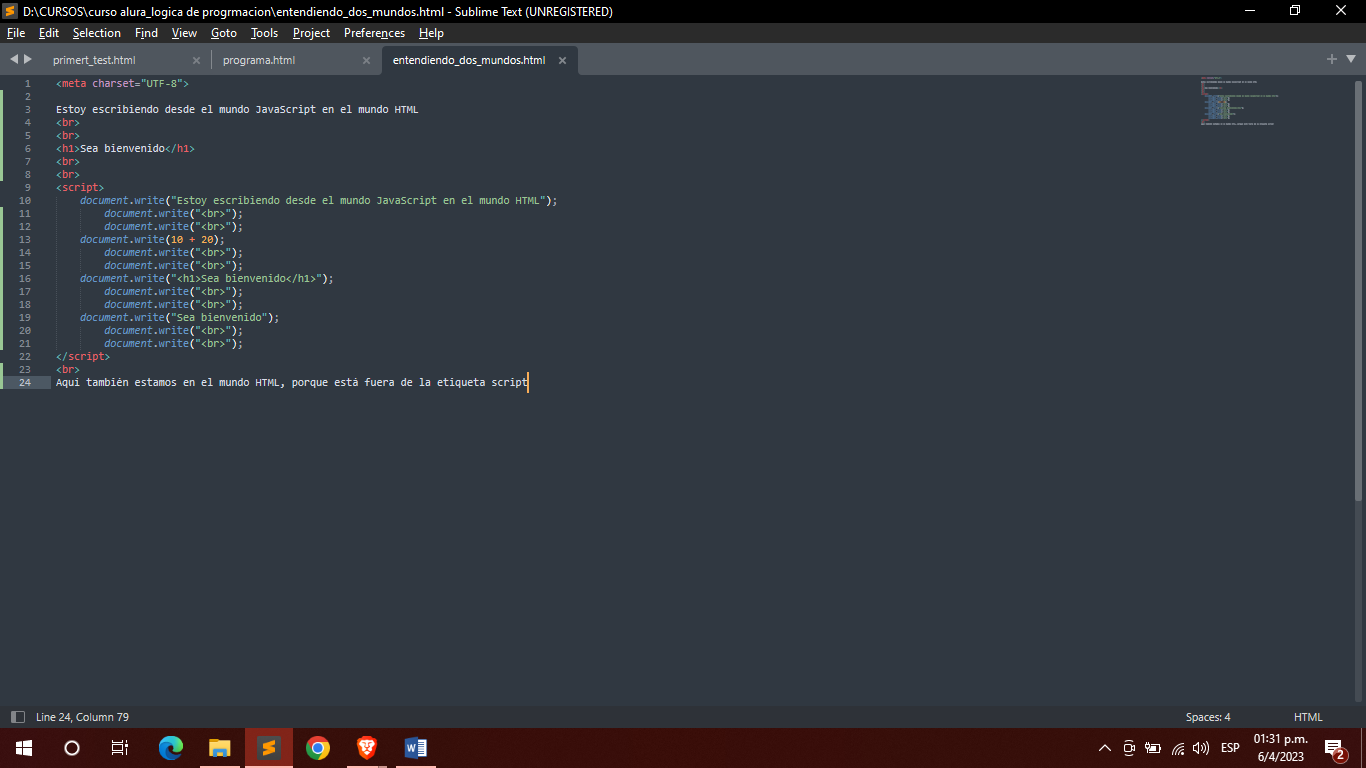Click the closing script tag on line 22
This screenshot has height=768, width=1366.
click(x=83, y=356)
